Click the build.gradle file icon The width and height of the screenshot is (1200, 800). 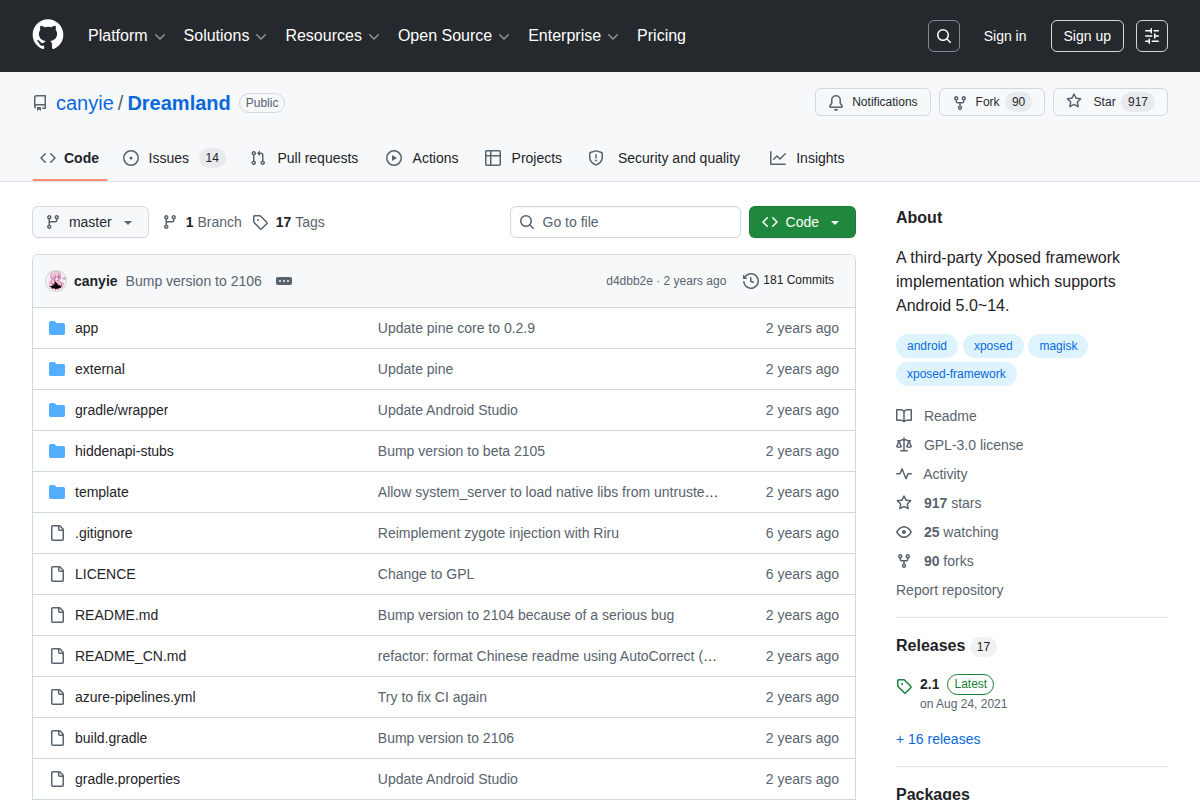(x=57, y=738)
